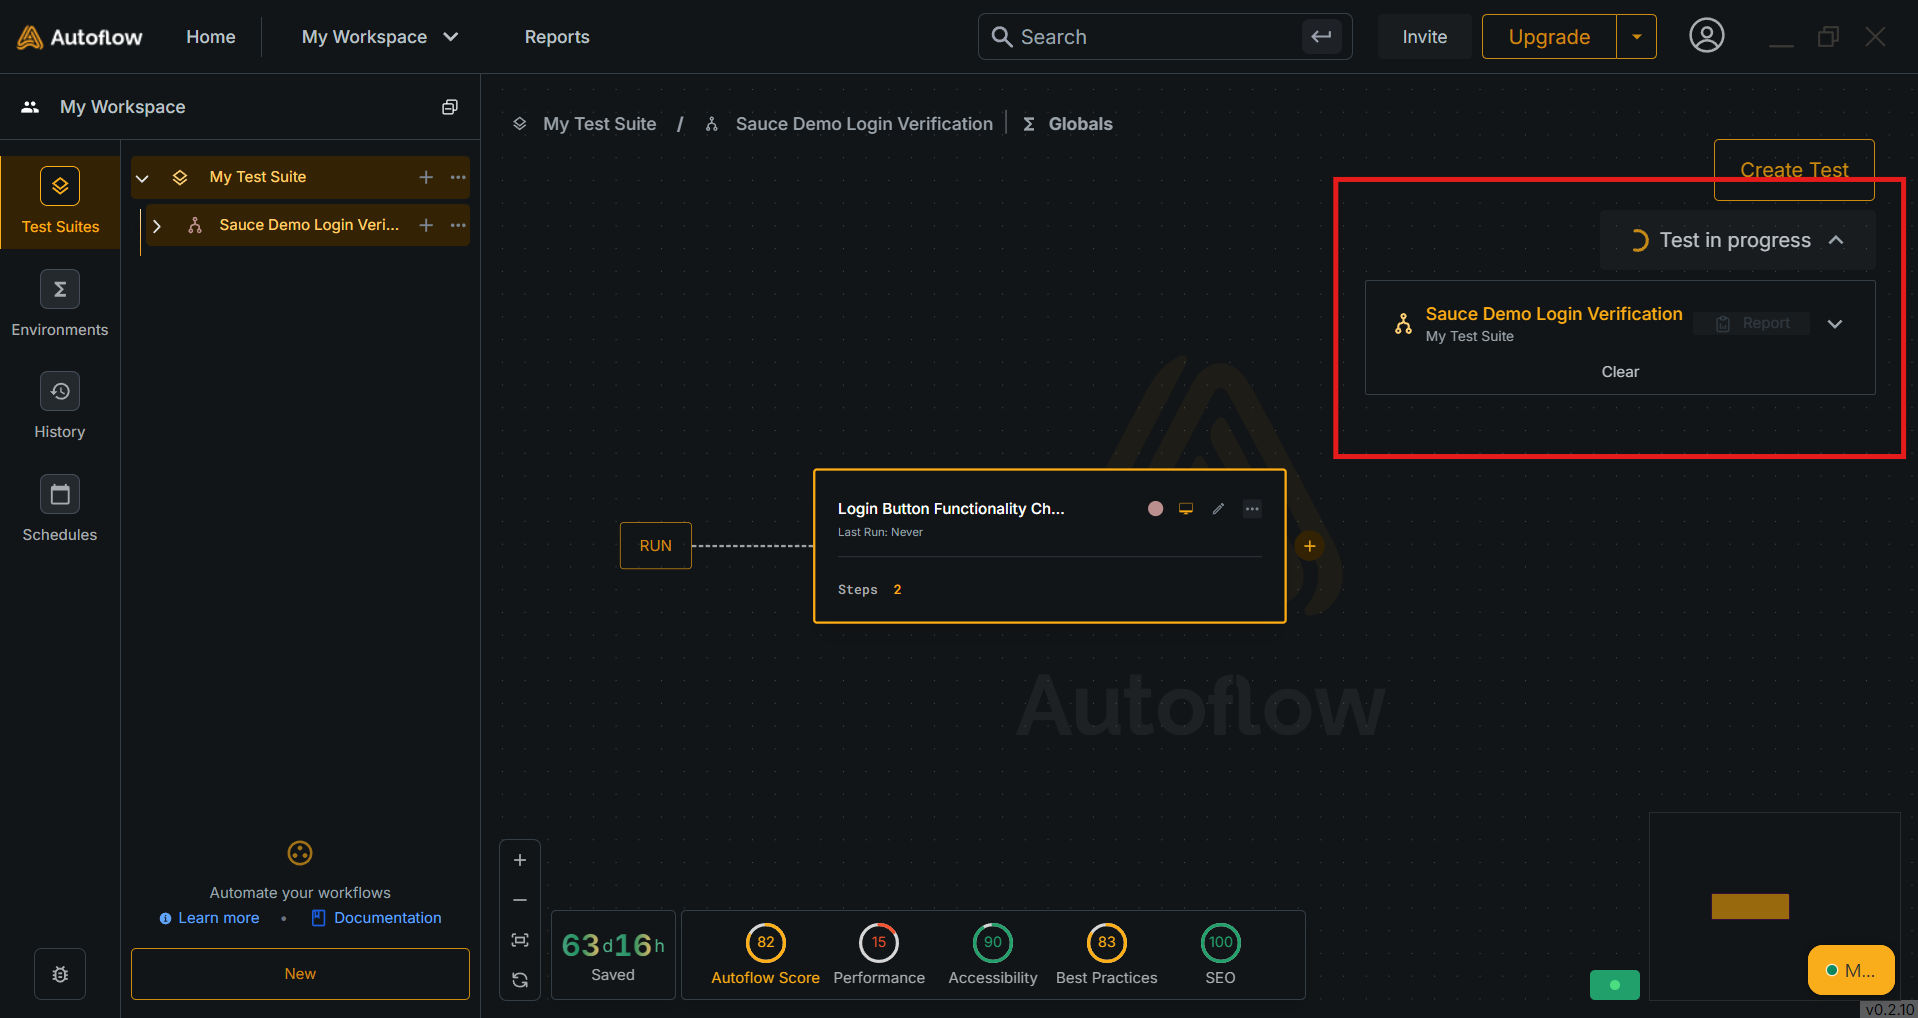Open more options for My Test Suite
Screen dimensions: 1918x1018
click(458, 177)
